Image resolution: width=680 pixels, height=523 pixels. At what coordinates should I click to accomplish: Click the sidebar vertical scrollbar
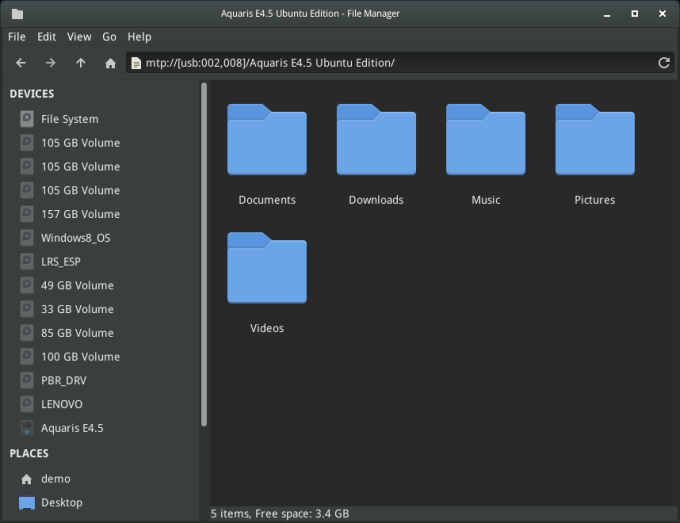pyautogui.click(x=204, y=250)
